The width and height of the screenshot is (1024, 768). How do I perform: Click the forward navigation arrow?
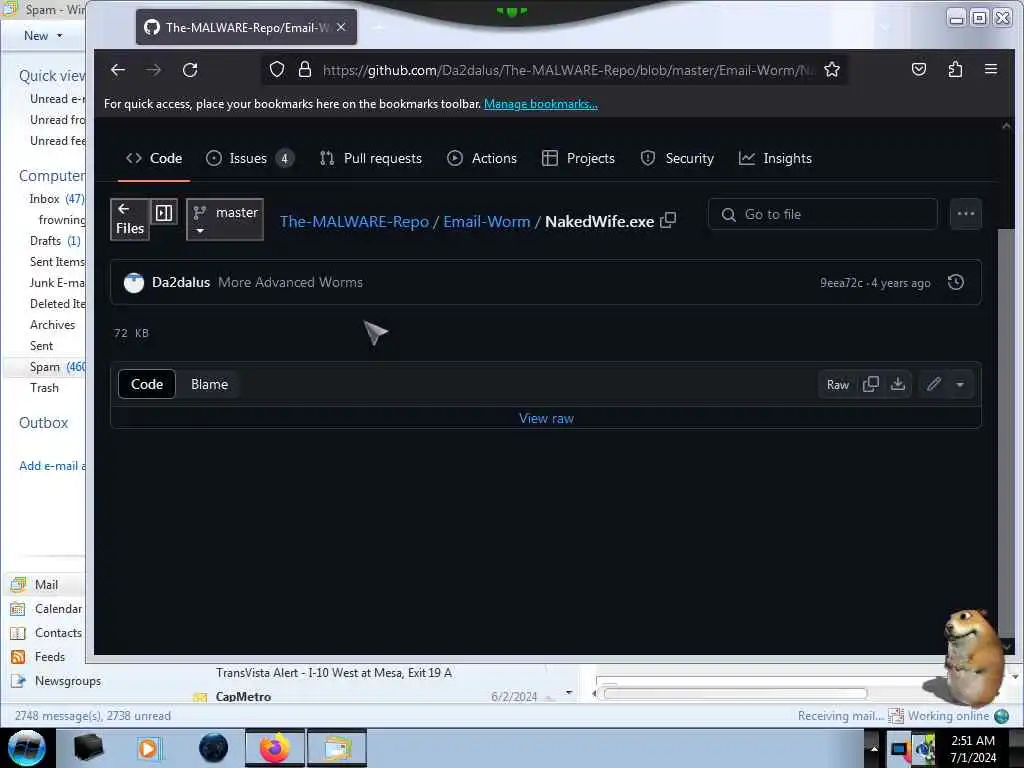pos(153,70)
